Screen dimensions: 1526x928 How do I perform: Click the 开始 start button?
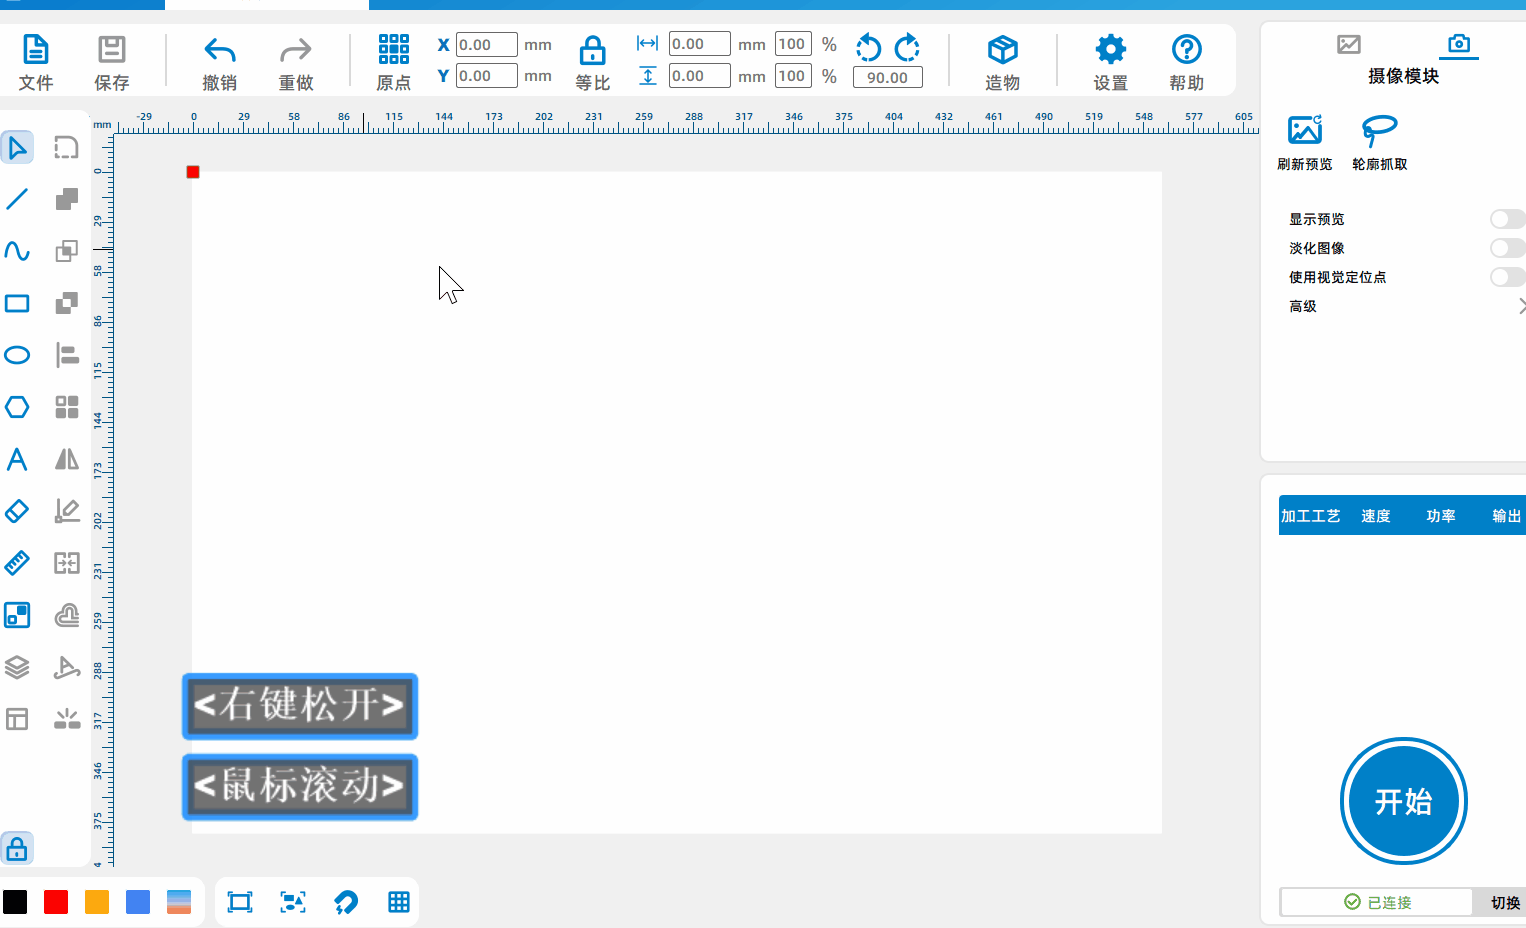pos(1404,801)
